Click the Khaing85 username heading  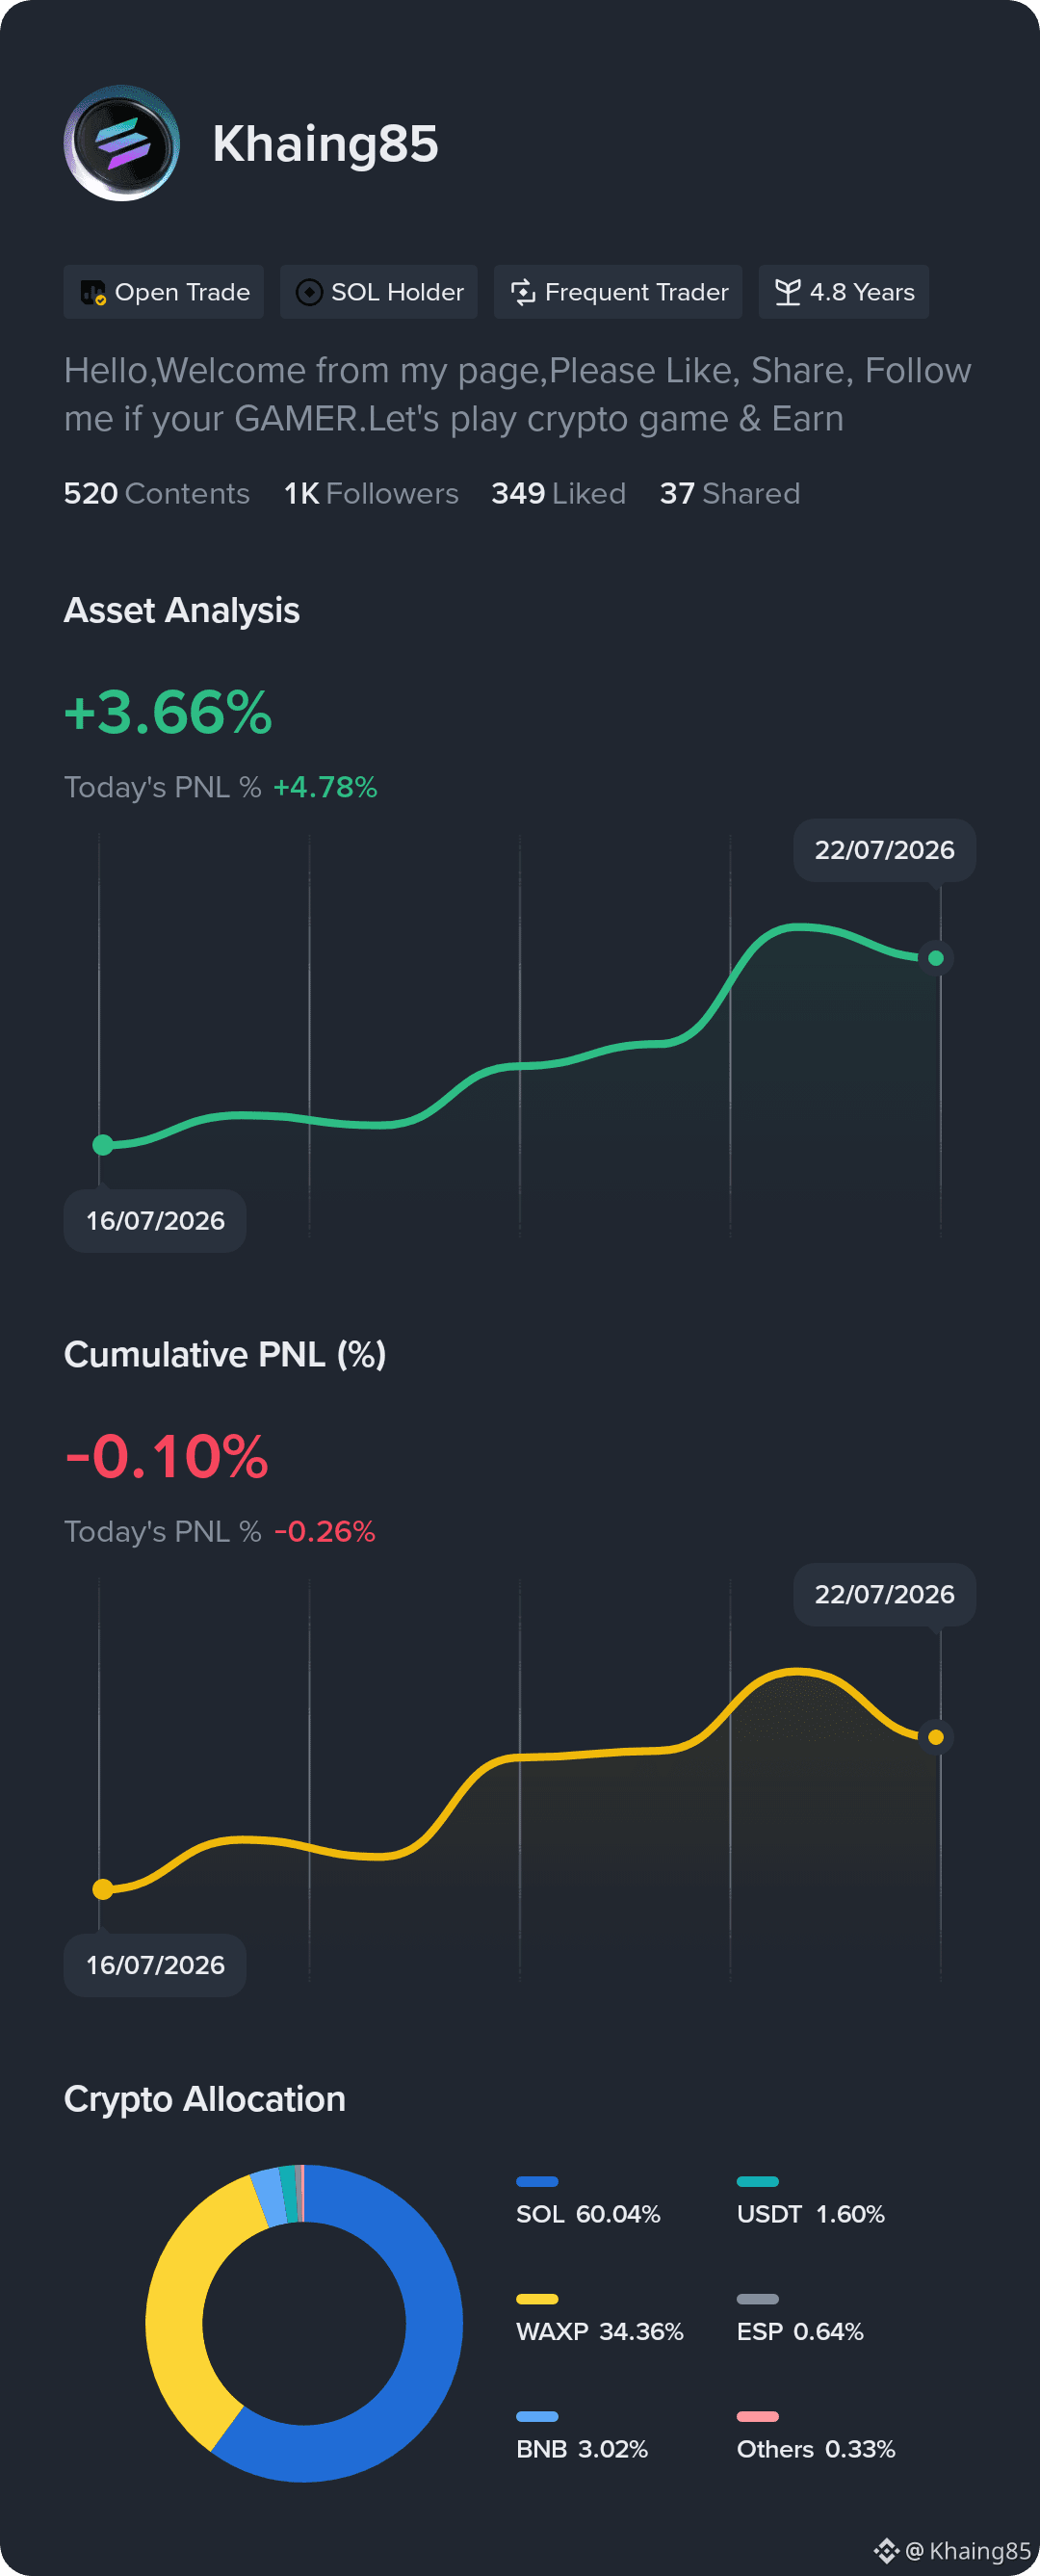pyautogui.click(x=325, y=143)
